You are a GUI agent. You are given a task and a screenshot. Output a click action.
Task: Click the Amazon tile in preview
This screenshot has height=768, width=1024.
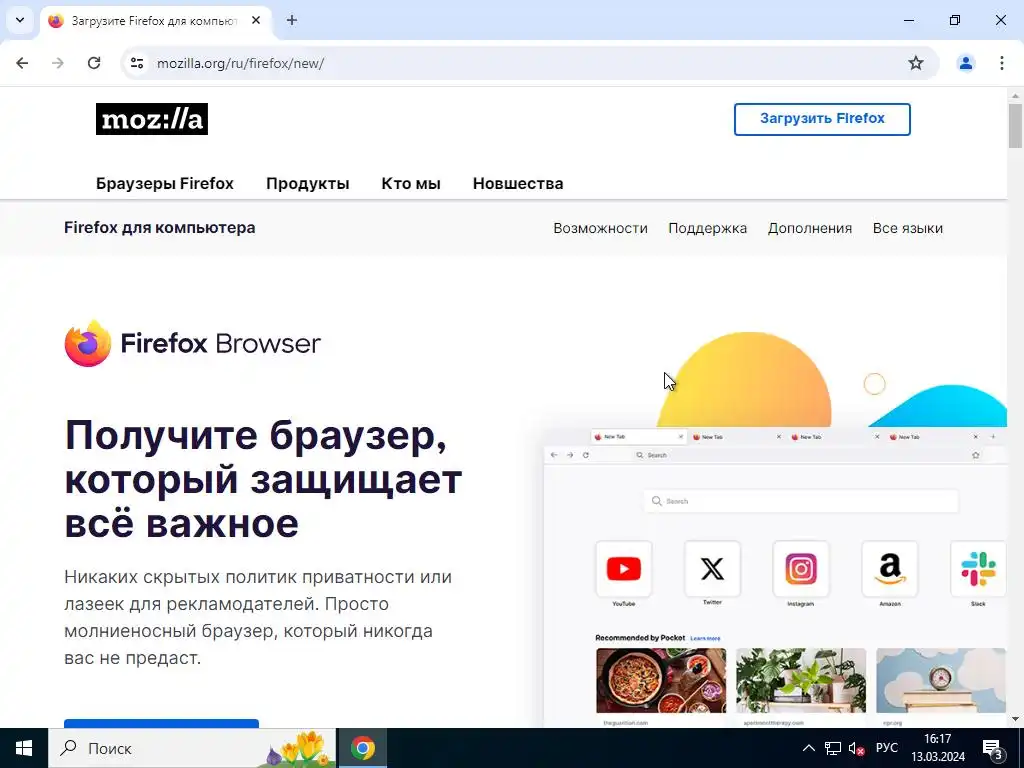click(x=889, y=569)
